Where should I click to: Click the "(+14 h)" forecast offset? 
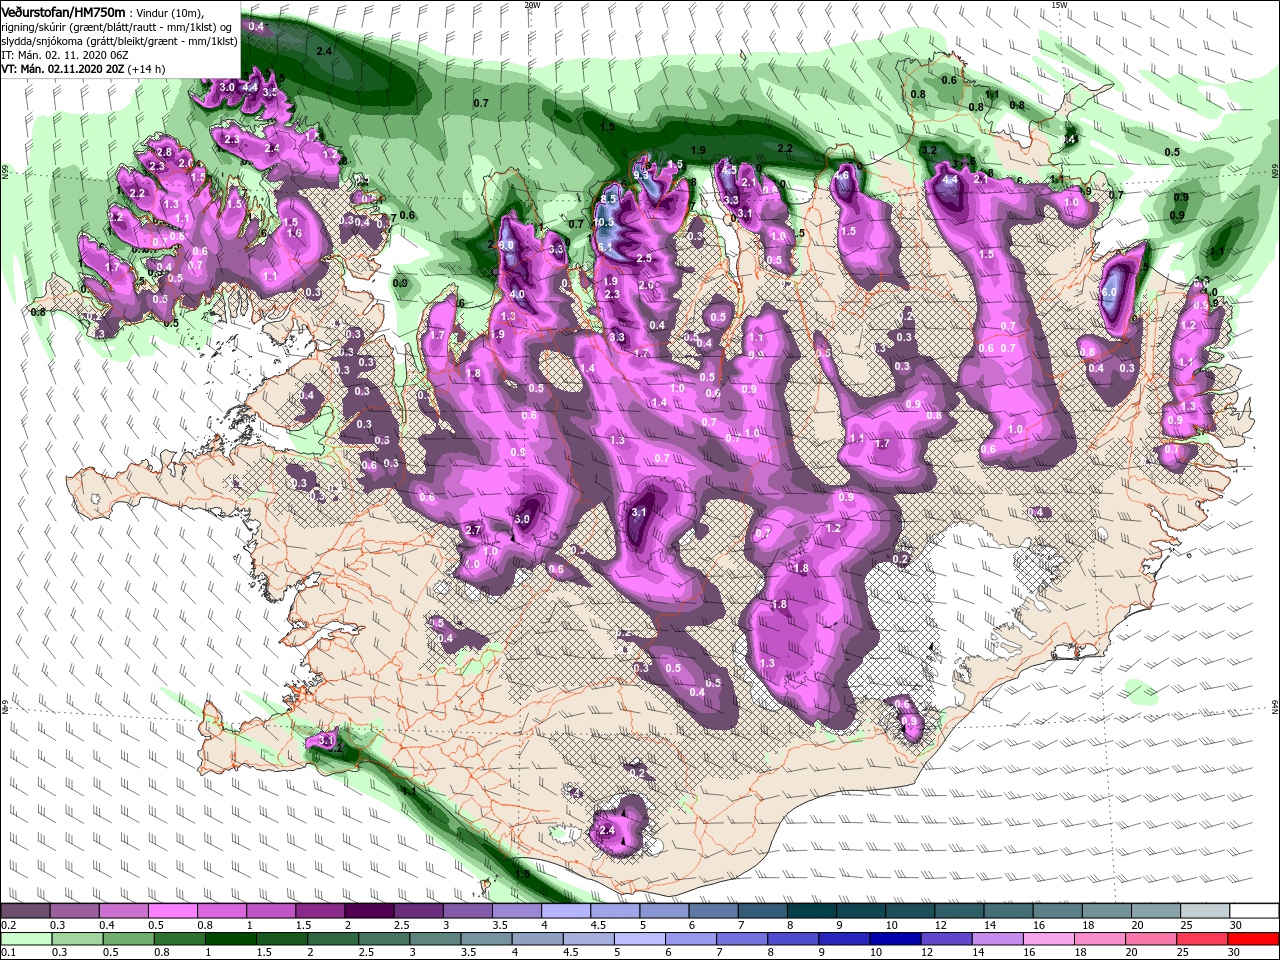[x=147, y=69]
